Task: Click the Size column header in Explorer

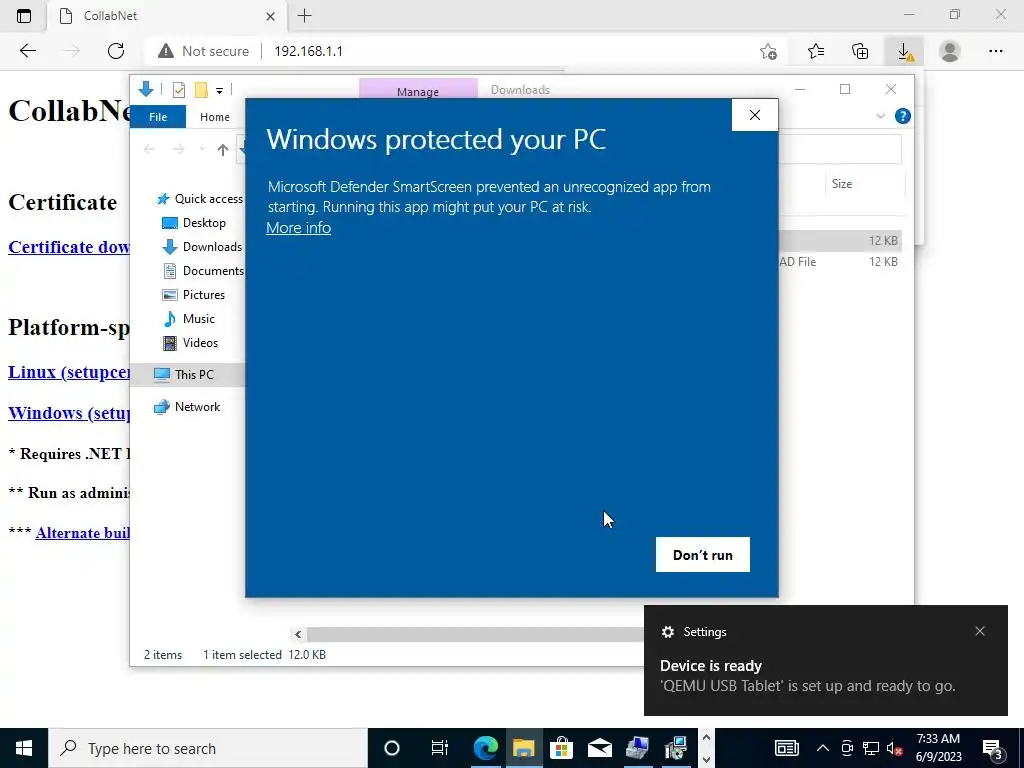Action: (842, 184)
